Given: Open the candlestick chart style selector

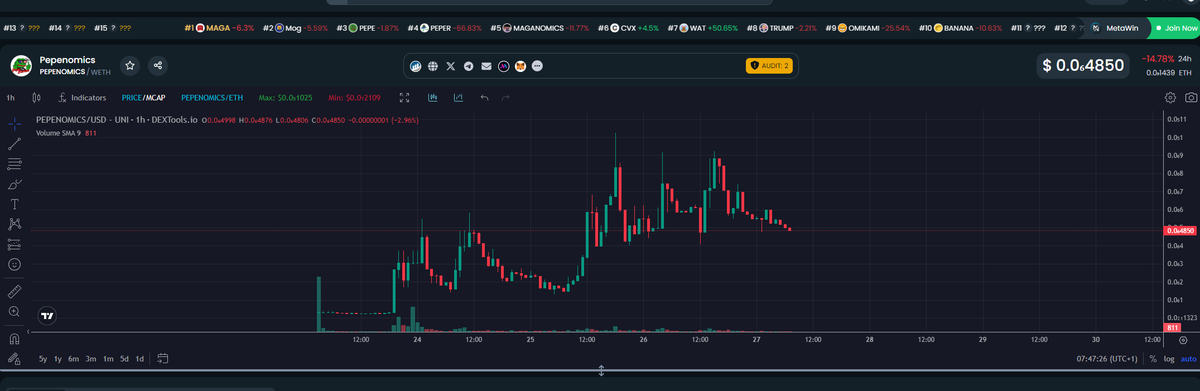Looking at the screenshot, I should click(x=37, y=97).
